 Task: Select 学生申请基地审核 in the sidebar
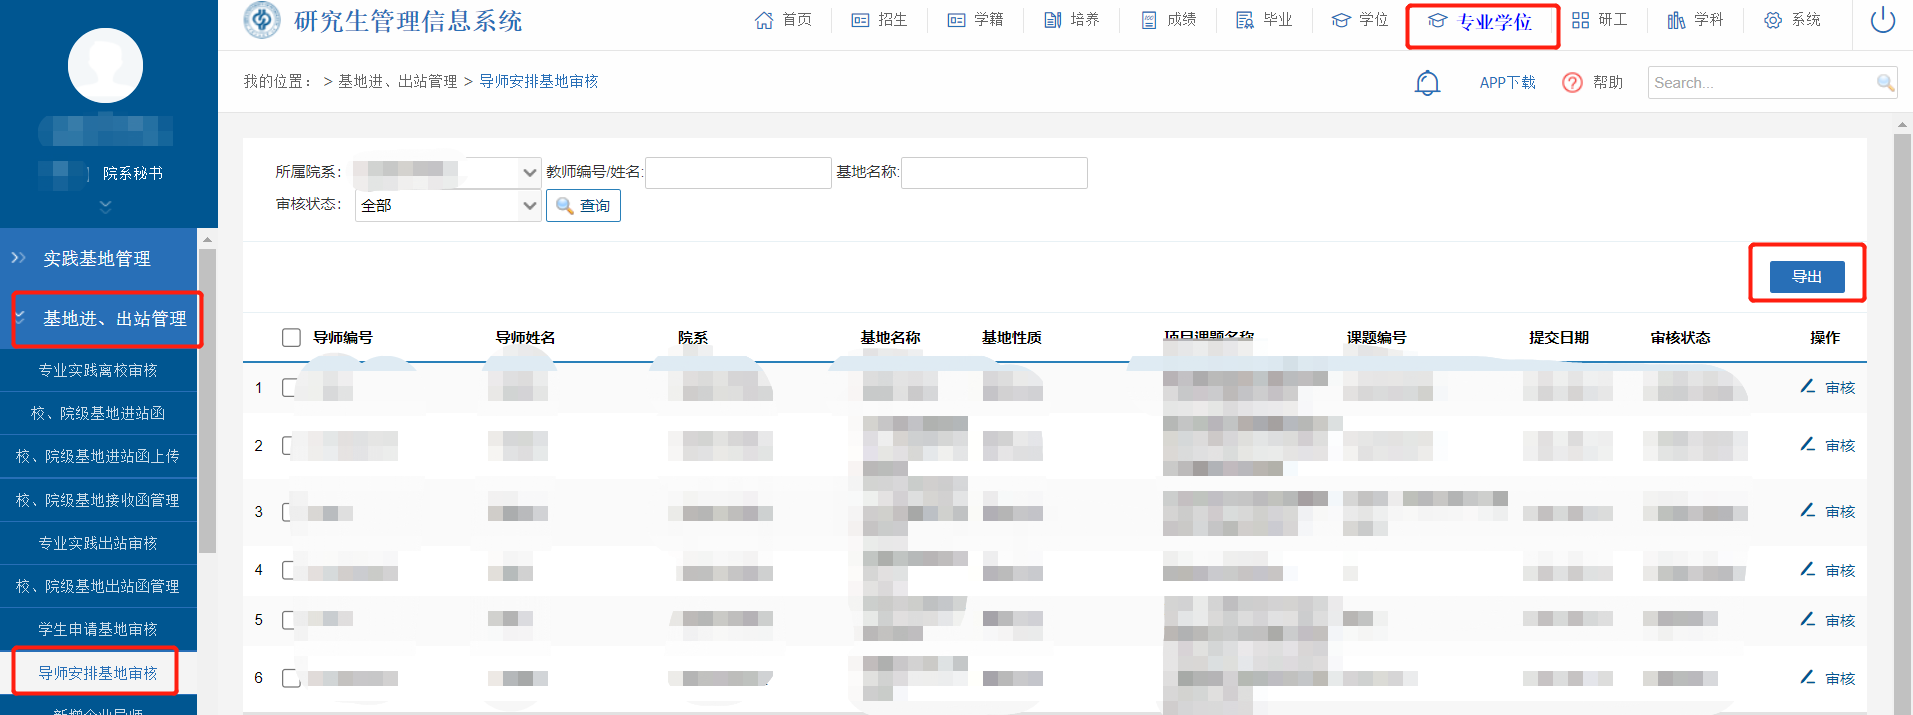[98, 629]
